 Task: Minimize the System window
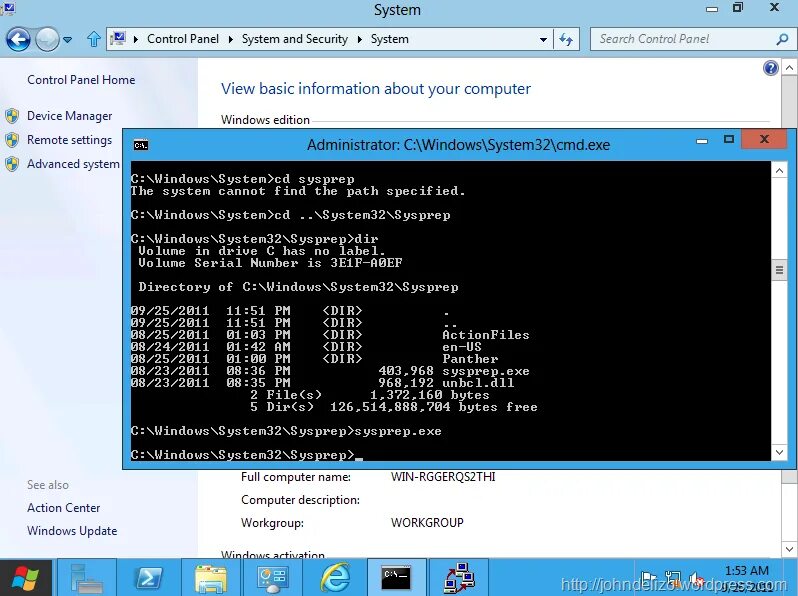coord(712,9)
